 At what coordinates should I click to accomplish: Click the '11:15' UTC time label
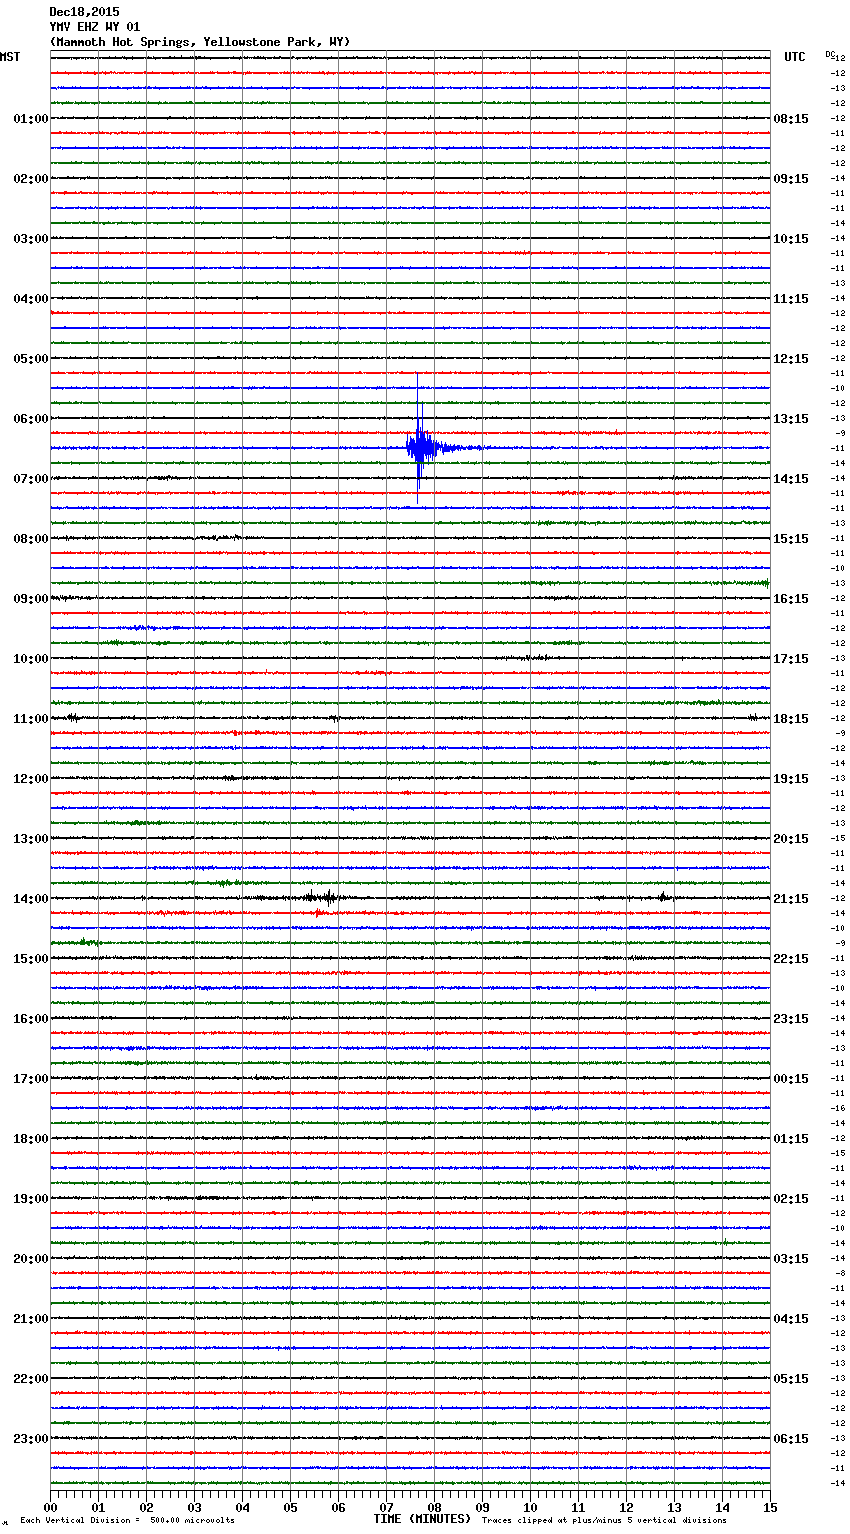point(791,299)
